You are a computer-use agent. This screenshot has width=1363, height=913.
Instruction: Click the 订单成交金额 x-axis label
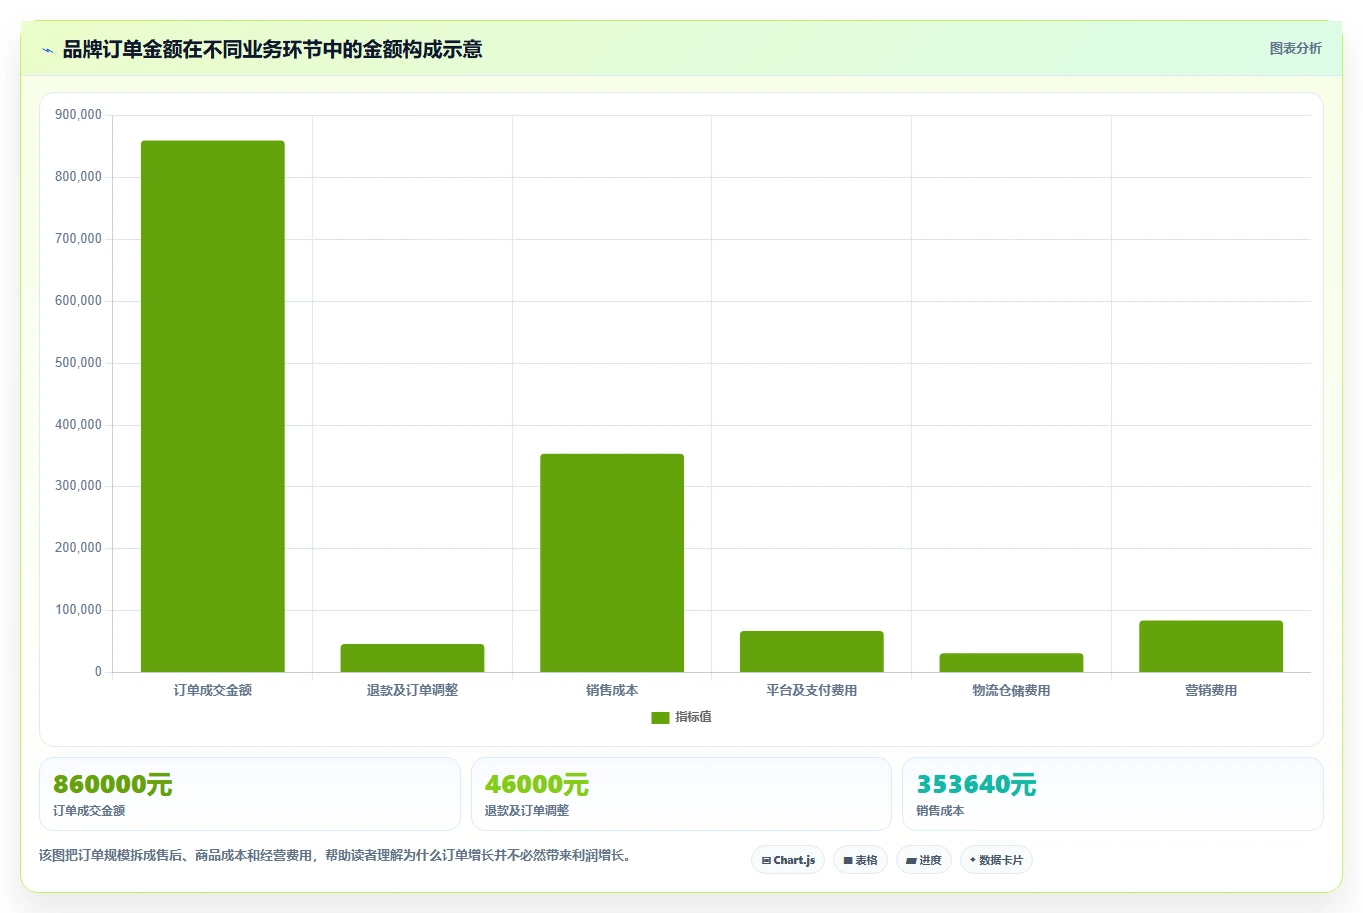pos(212,690)
